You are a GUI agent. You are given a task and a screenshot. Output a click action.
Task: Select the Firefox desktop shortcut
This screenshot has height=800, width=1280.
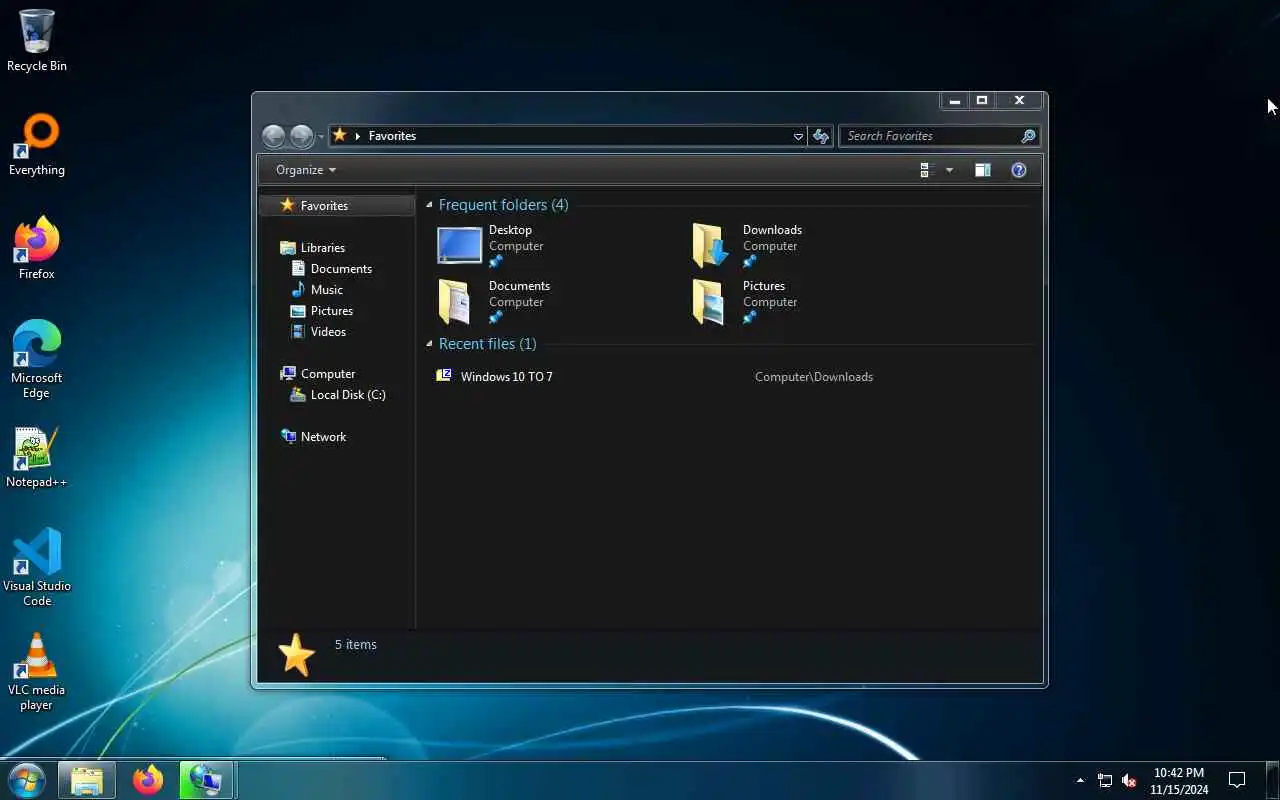click(37, 249)
